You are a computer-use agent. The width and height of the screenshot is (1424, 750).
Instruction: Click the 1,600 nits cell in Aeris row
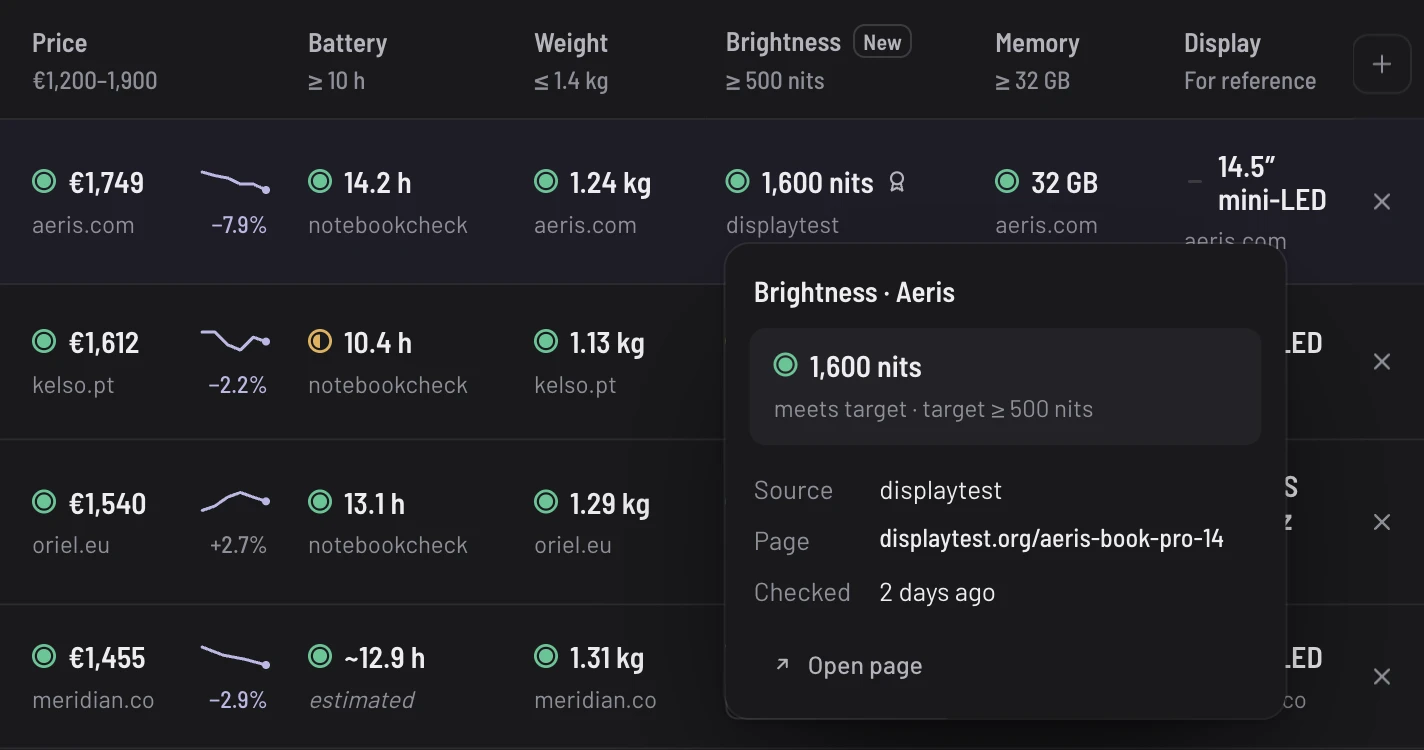click(818, 183)
